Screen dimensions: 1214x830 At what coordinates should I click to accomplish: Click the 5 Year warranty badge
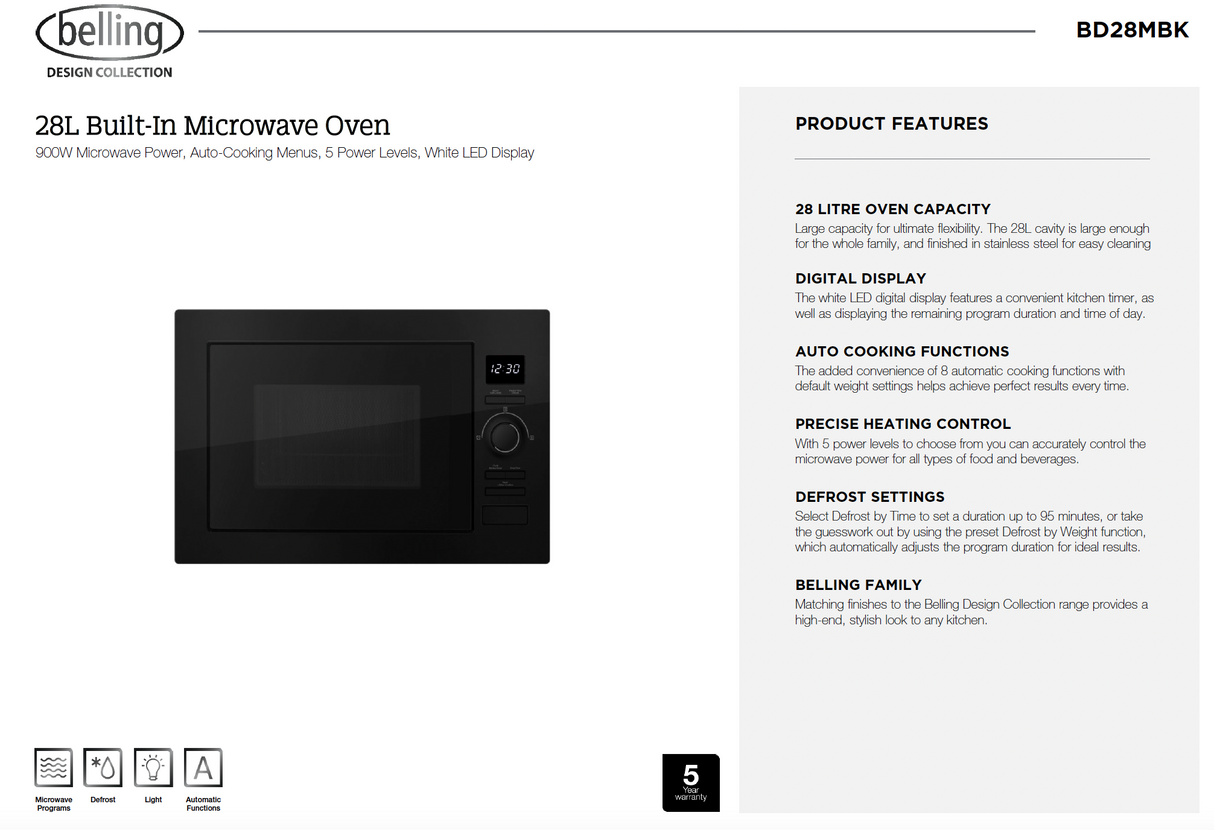pos(691,783)
